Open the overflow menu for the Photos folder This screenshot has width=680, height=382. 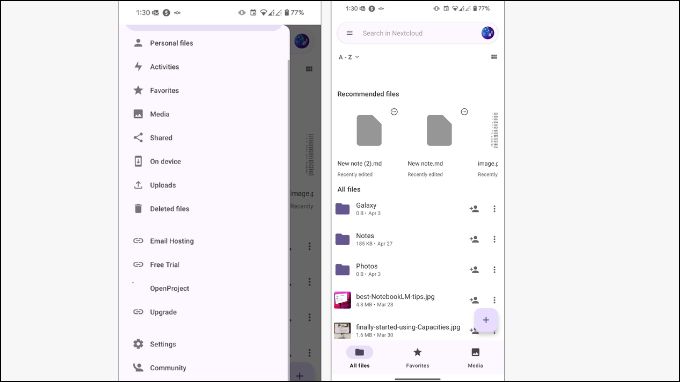tap(494, 270)
